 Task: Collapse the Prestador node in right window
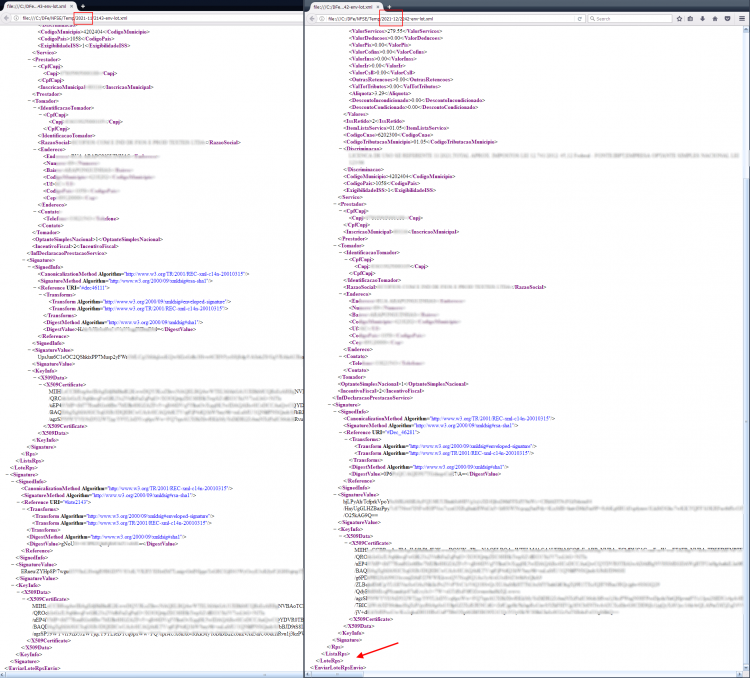(335, 204)
